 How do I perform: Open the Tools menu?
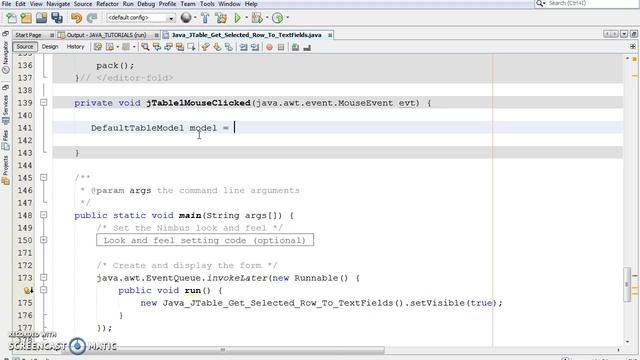click(207, 4)
